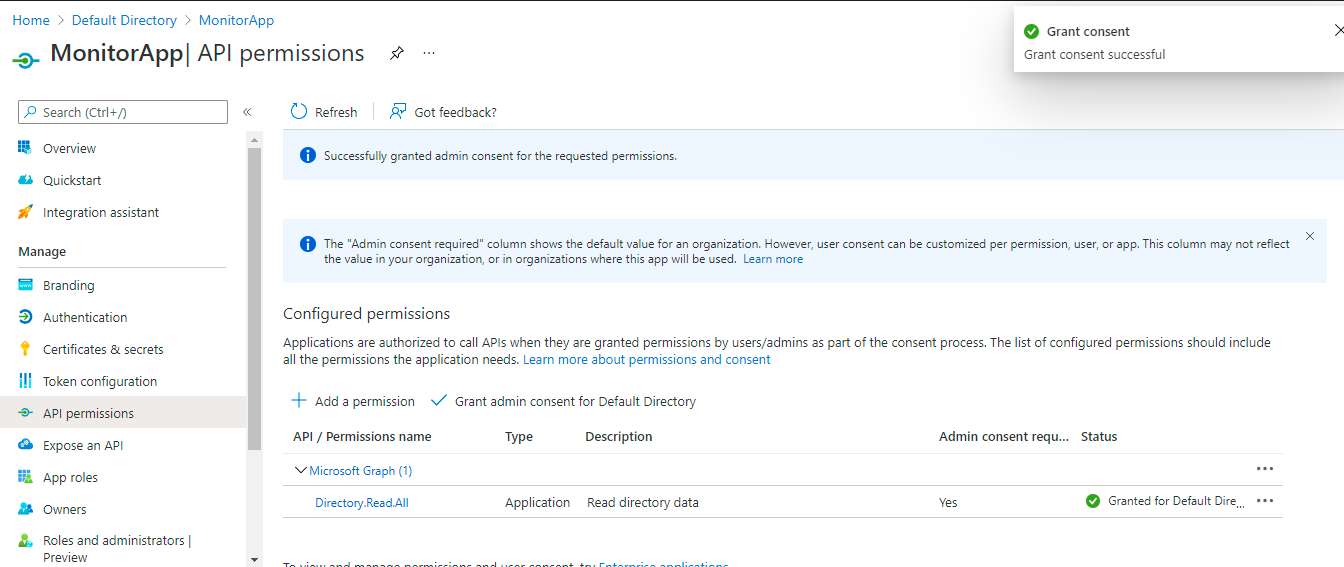
Task: Close the Grant consent notification
Action: coord(1339,31)
